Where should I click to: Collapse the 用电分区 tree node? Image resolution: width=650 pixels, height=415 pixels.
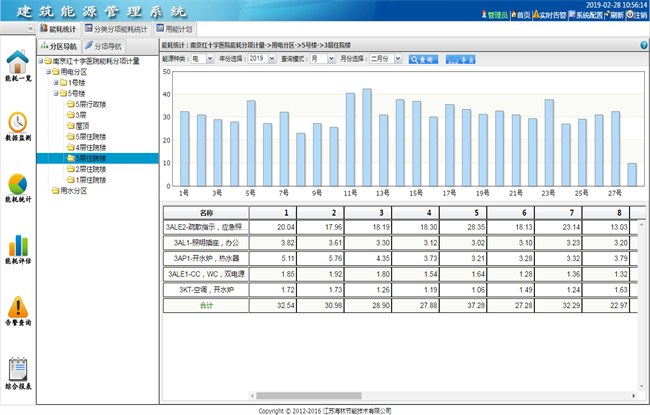click(x=48, y=72)
